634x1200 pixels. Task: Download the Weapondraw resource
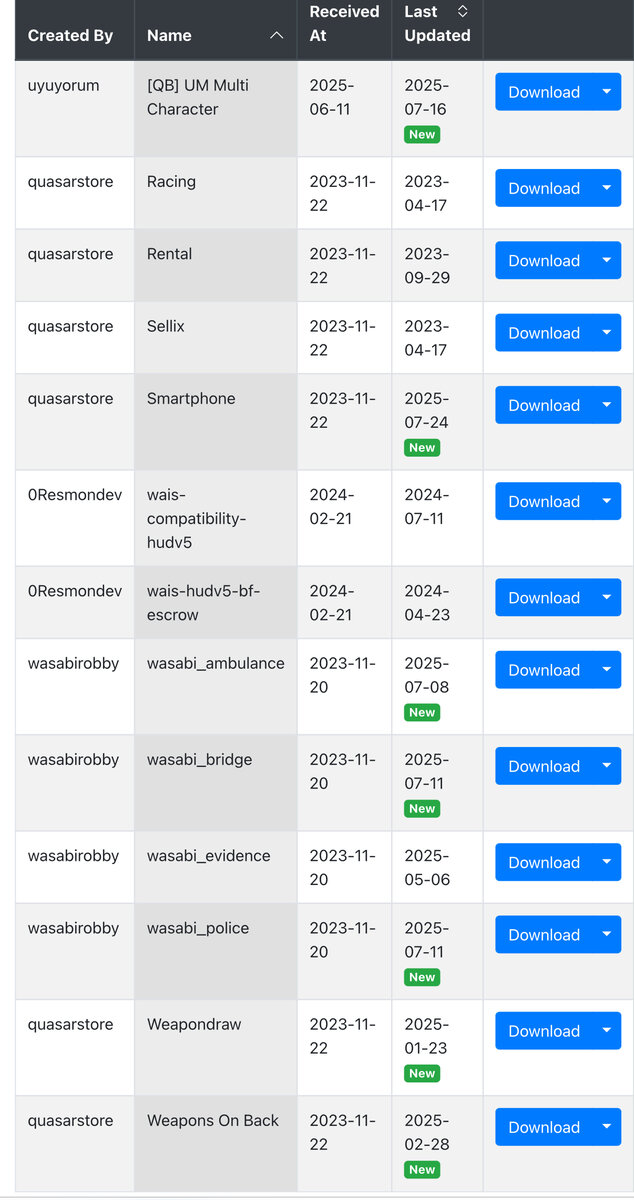pyautogui.click(x=544, y=1031)
